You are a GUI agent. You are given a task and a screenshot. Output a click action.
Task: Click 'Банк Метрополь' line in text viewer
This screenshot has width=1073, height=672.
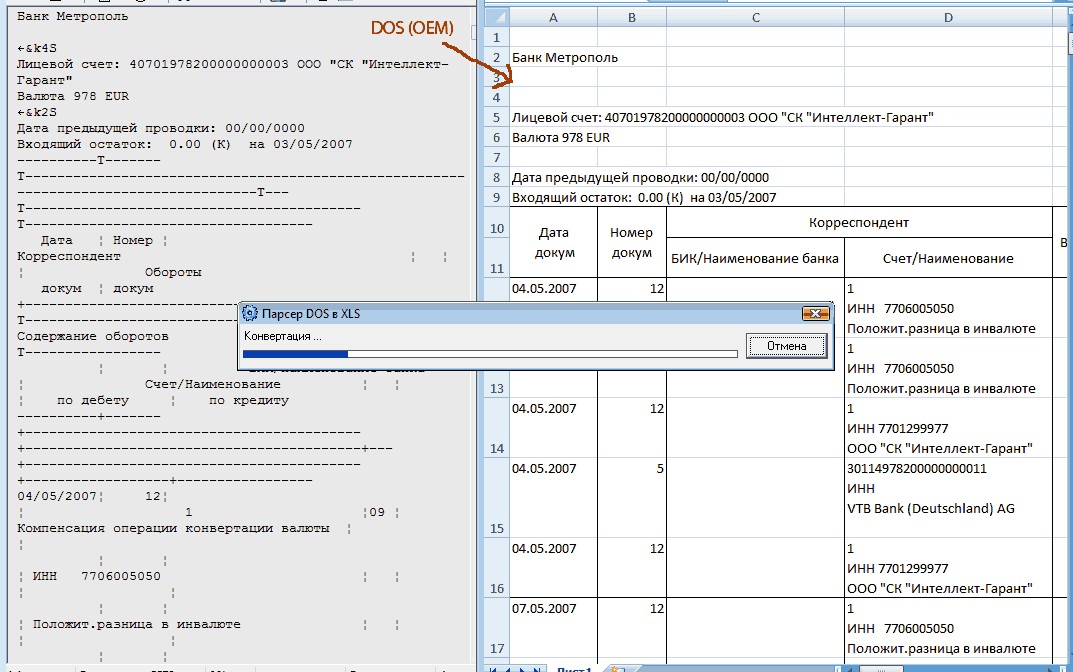[73, 16]
